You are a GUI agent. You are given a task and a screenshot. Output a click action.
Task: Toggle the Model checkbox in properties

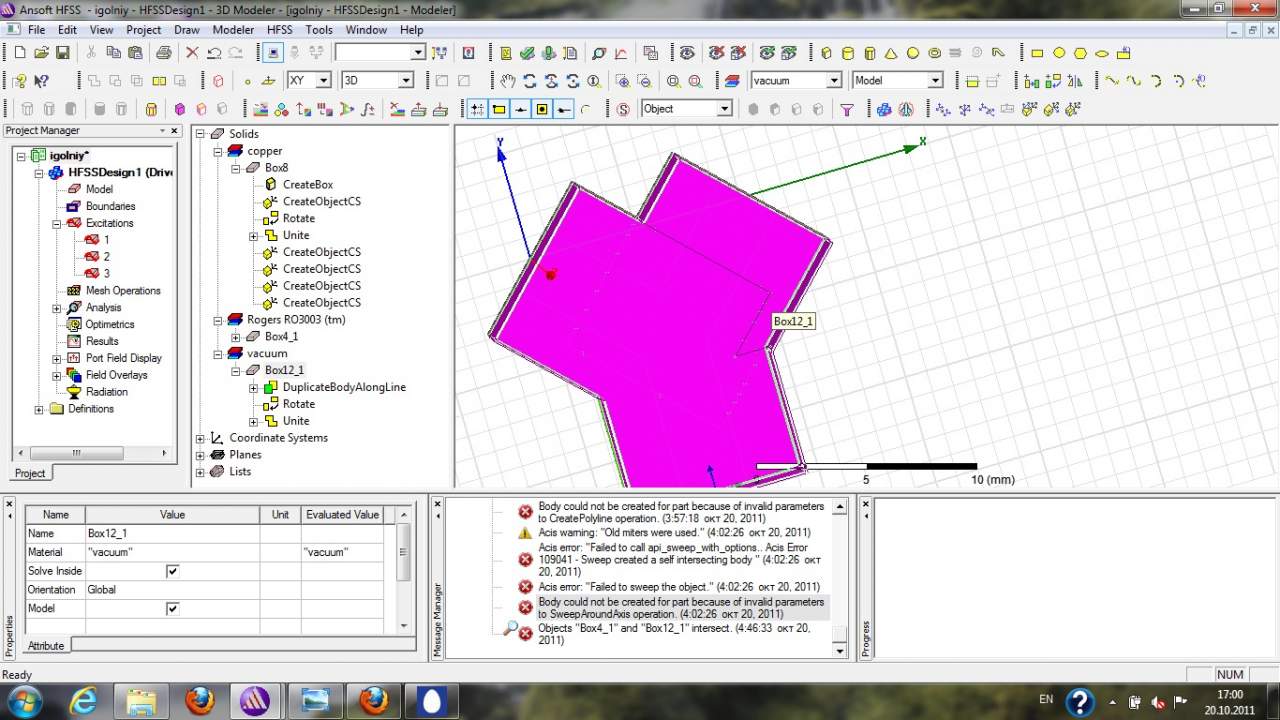tap(172, 608)
